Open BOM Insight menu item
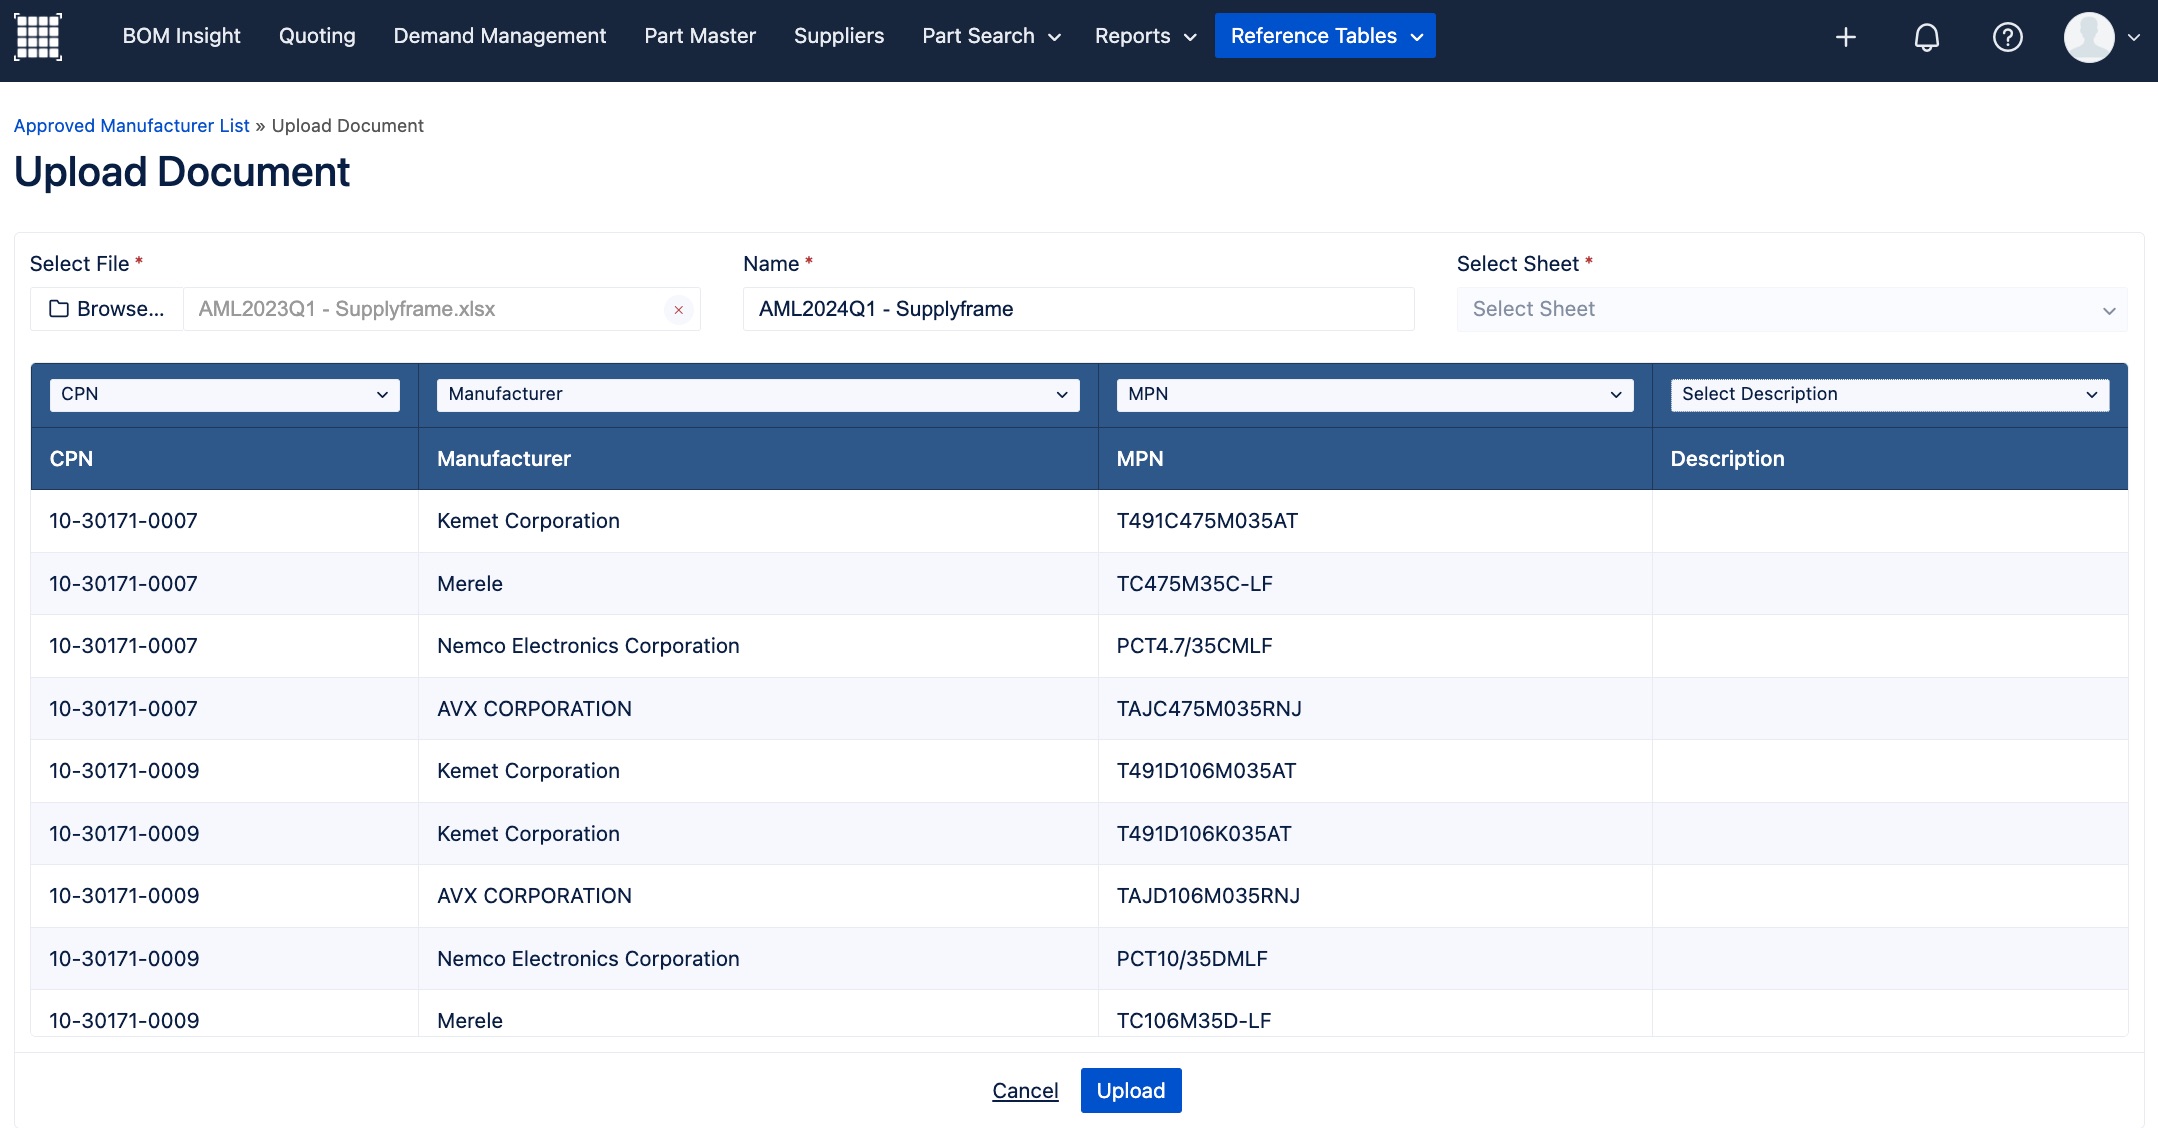The image size is (2158, 1128). 181,36
